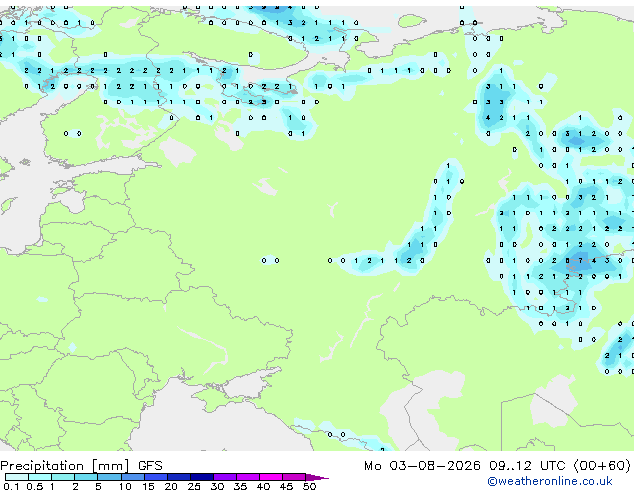This screenshot has width=634, height=490.
Task: Select the purple legend swatch for 30–35 mm
Action: (224, 477)
